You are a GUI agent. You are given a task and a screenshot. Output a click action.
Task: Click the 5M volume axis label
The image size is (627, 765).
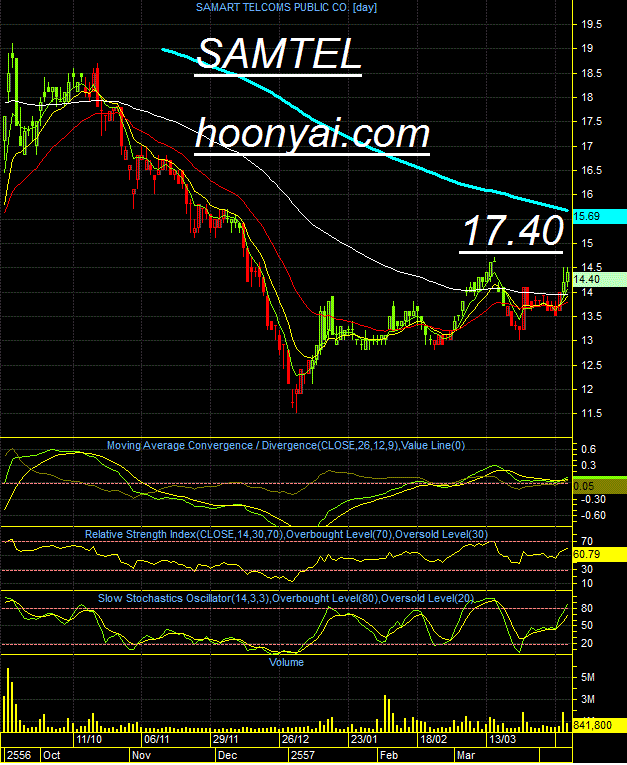(x=588, y=677)
